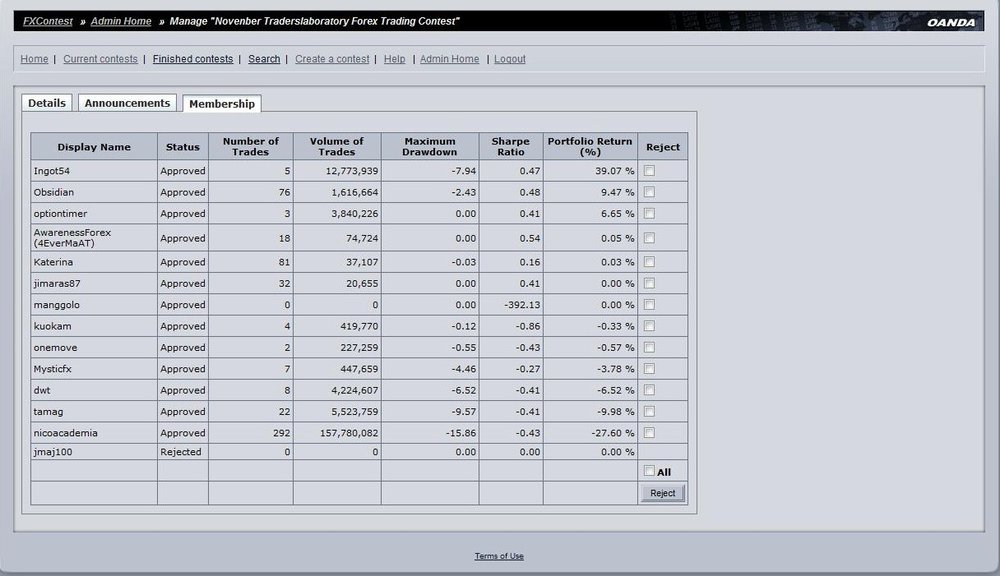Click the trade count 292
Image resolution: width=1000 pixels, height=576 pixels.
[281, 433]
